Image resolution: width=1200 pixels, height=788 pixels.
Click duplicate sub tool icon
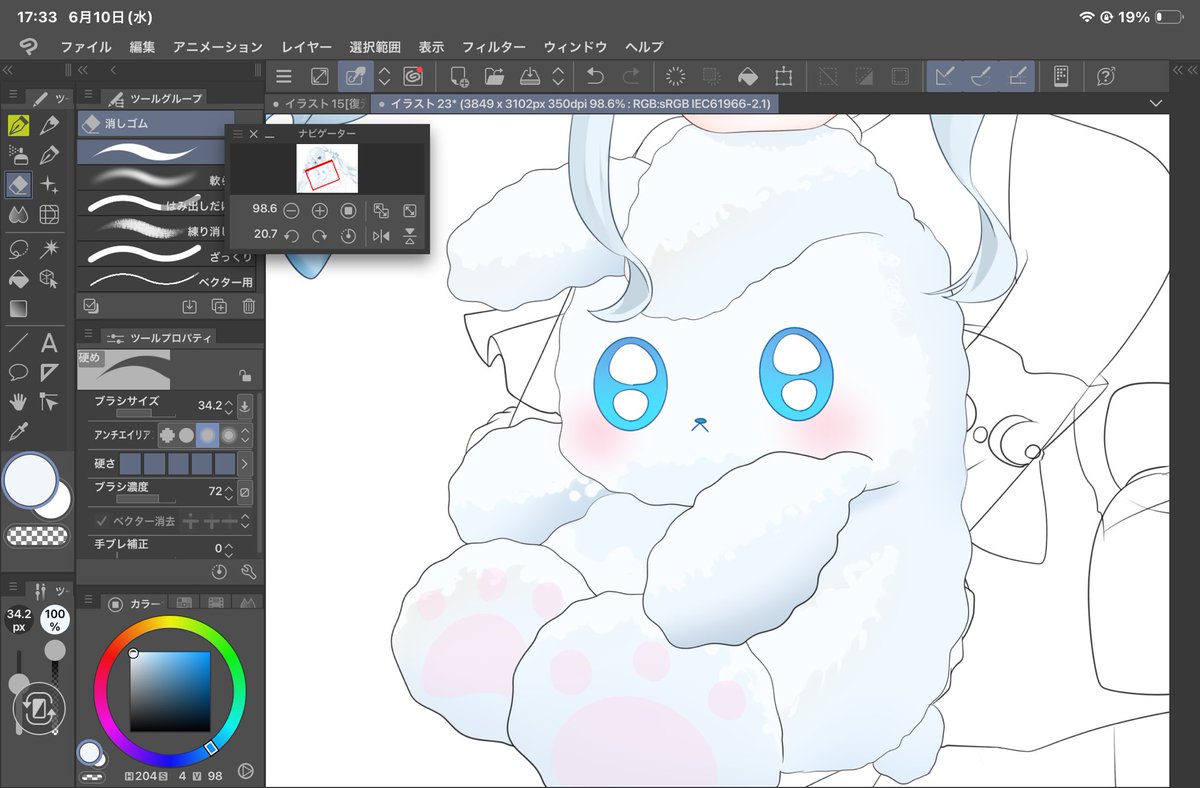coord(220,306)
